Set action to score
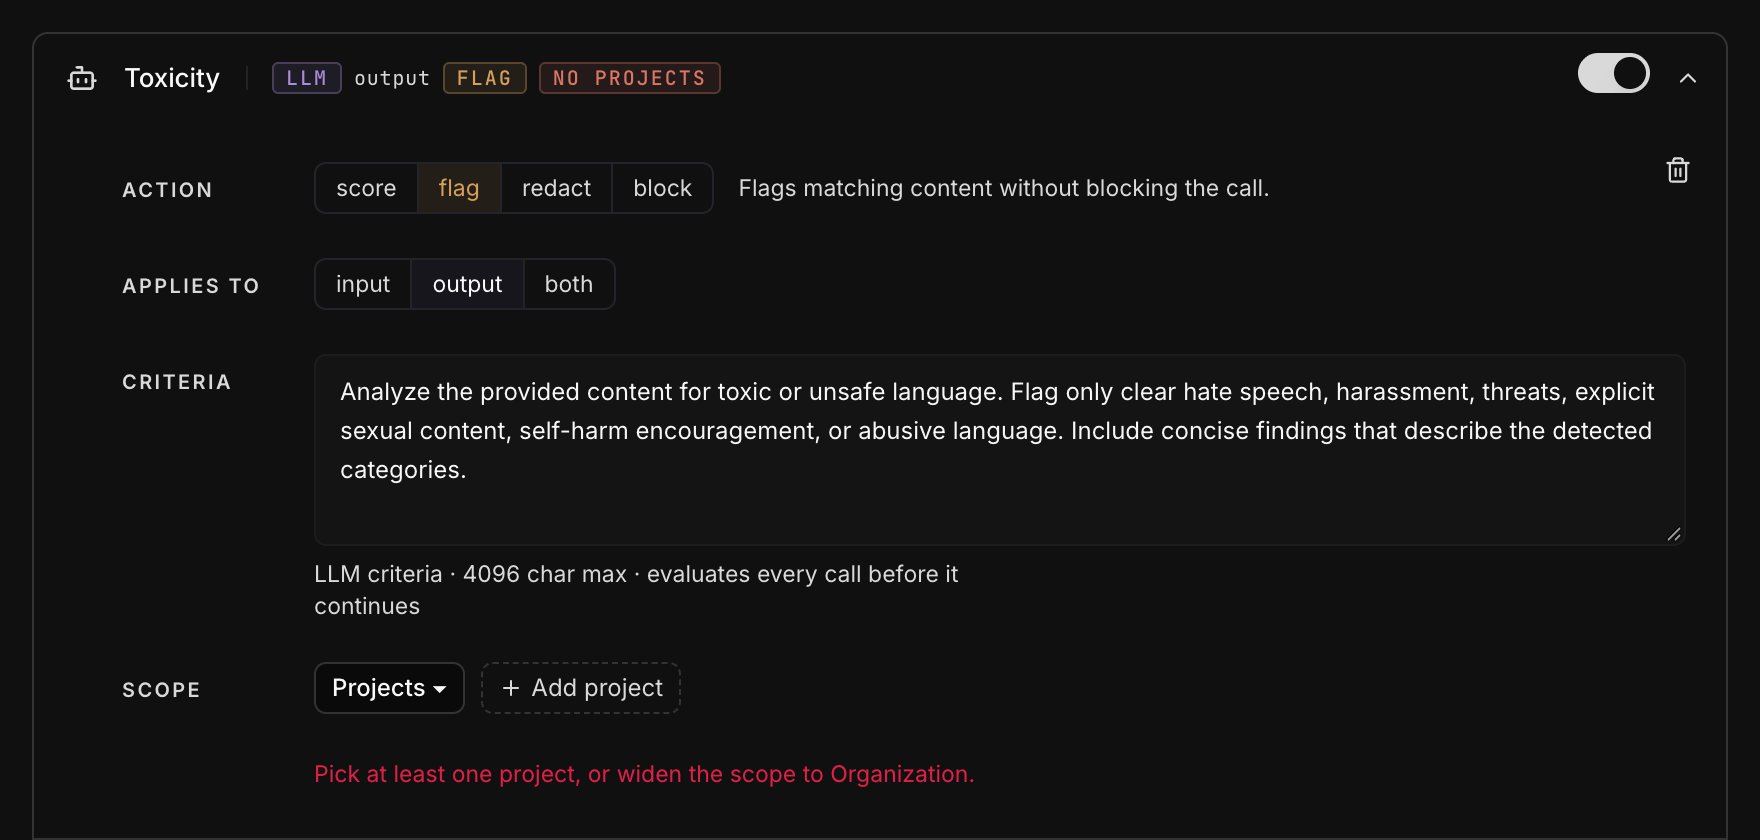 (366, 188)
